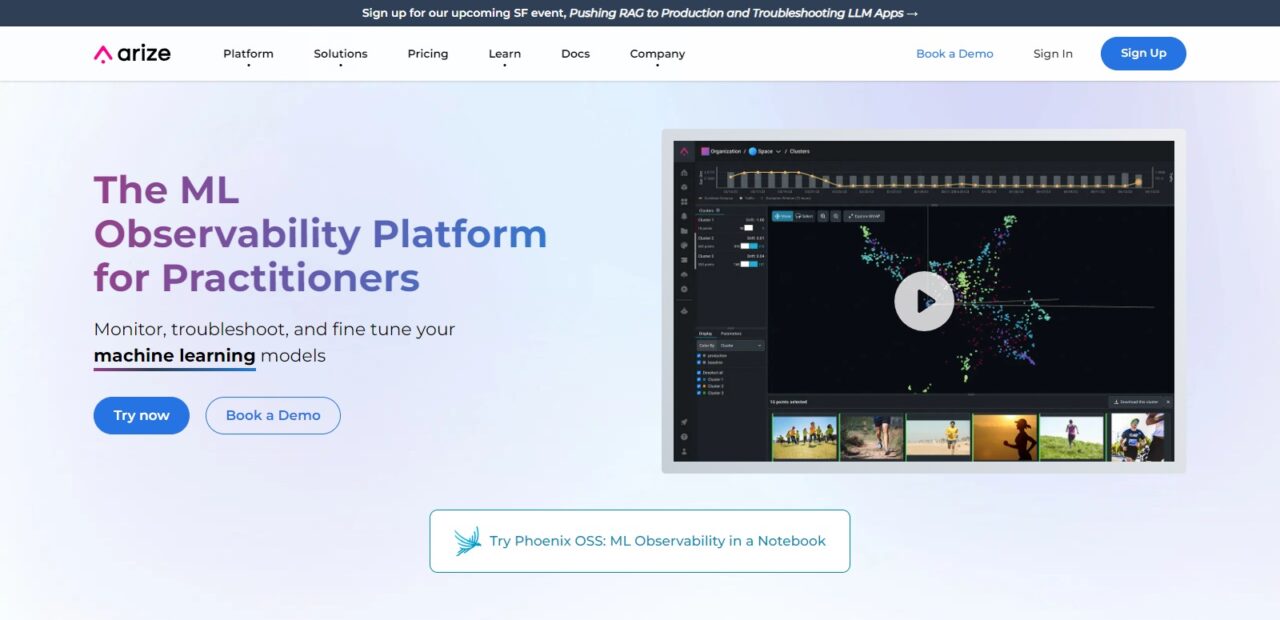Click the Phoenix bird icon
This screenshot has width=1280, height=620.
pos(468,541)
